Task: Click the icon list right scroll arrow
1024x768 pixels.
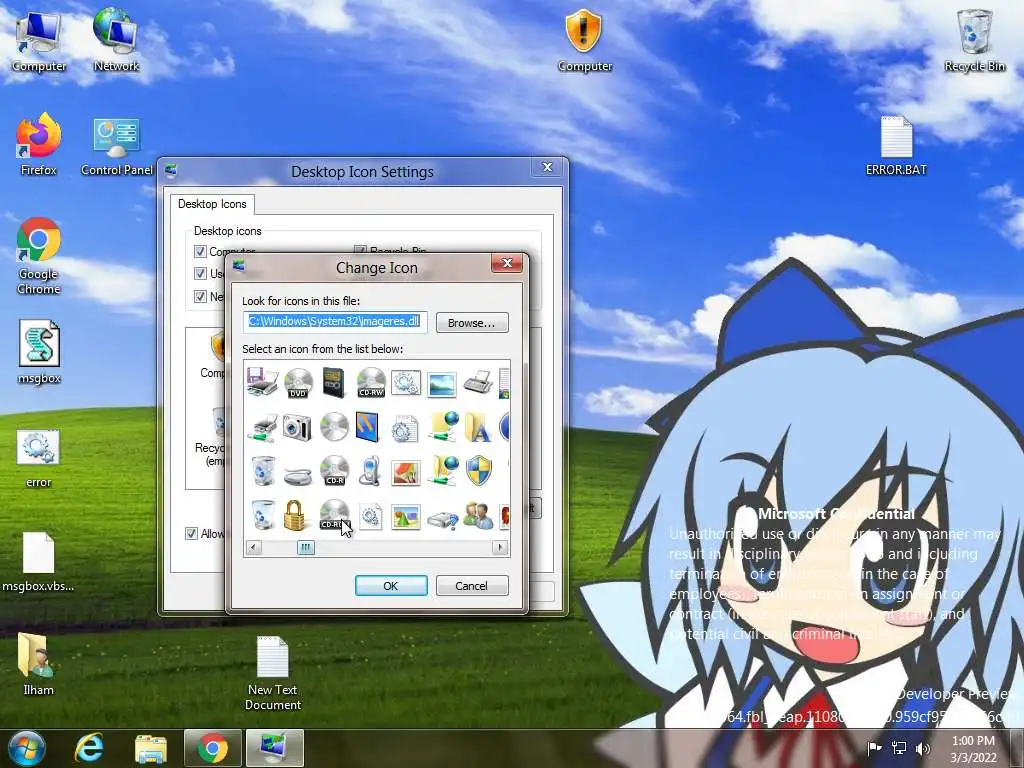Action: pos(500,547)
